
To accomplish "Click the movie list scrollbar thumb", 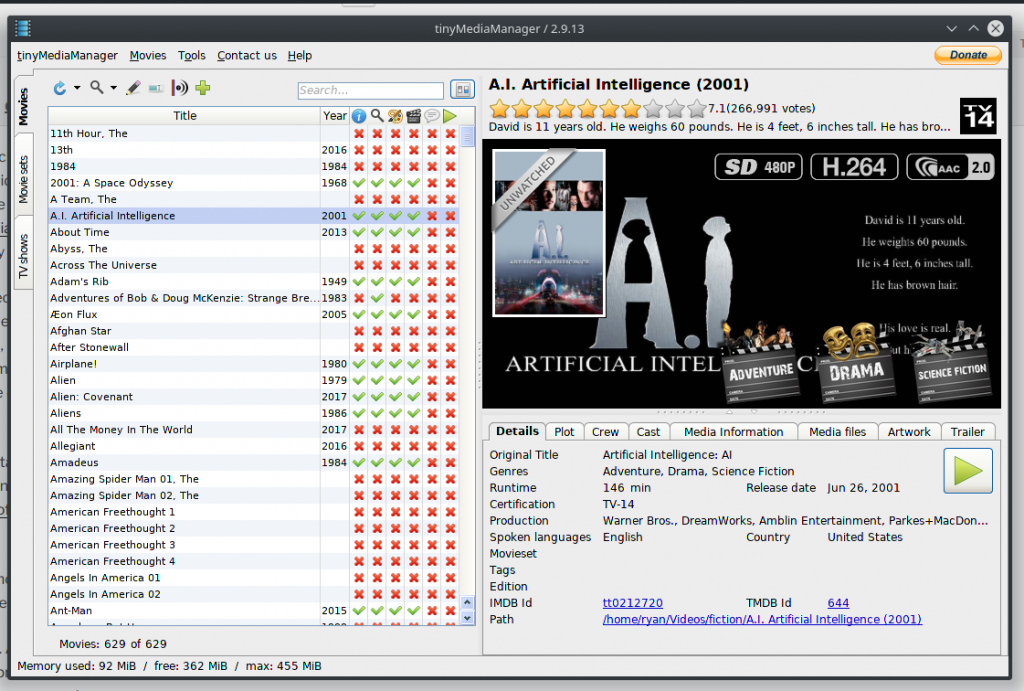I will 467,137.
